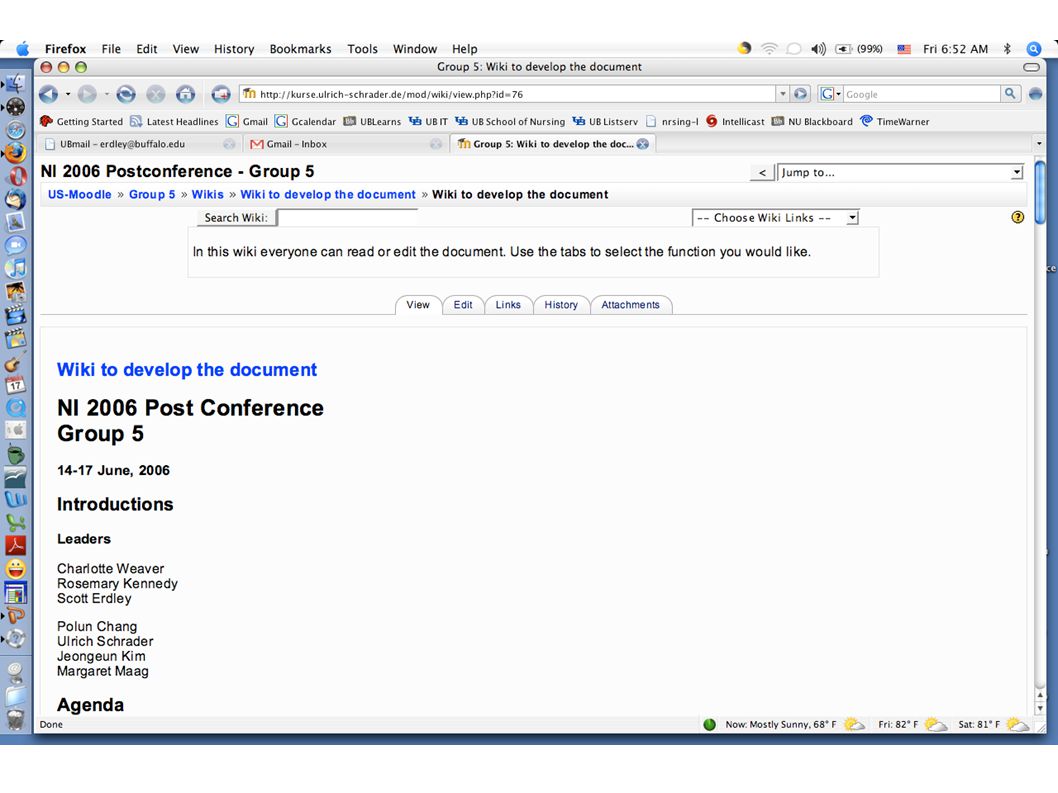The height and width of the screenshot is (793, 1058).
Task: Switch to the Links wiki tab
Action: pyautogui.click(x=508, y=304)
